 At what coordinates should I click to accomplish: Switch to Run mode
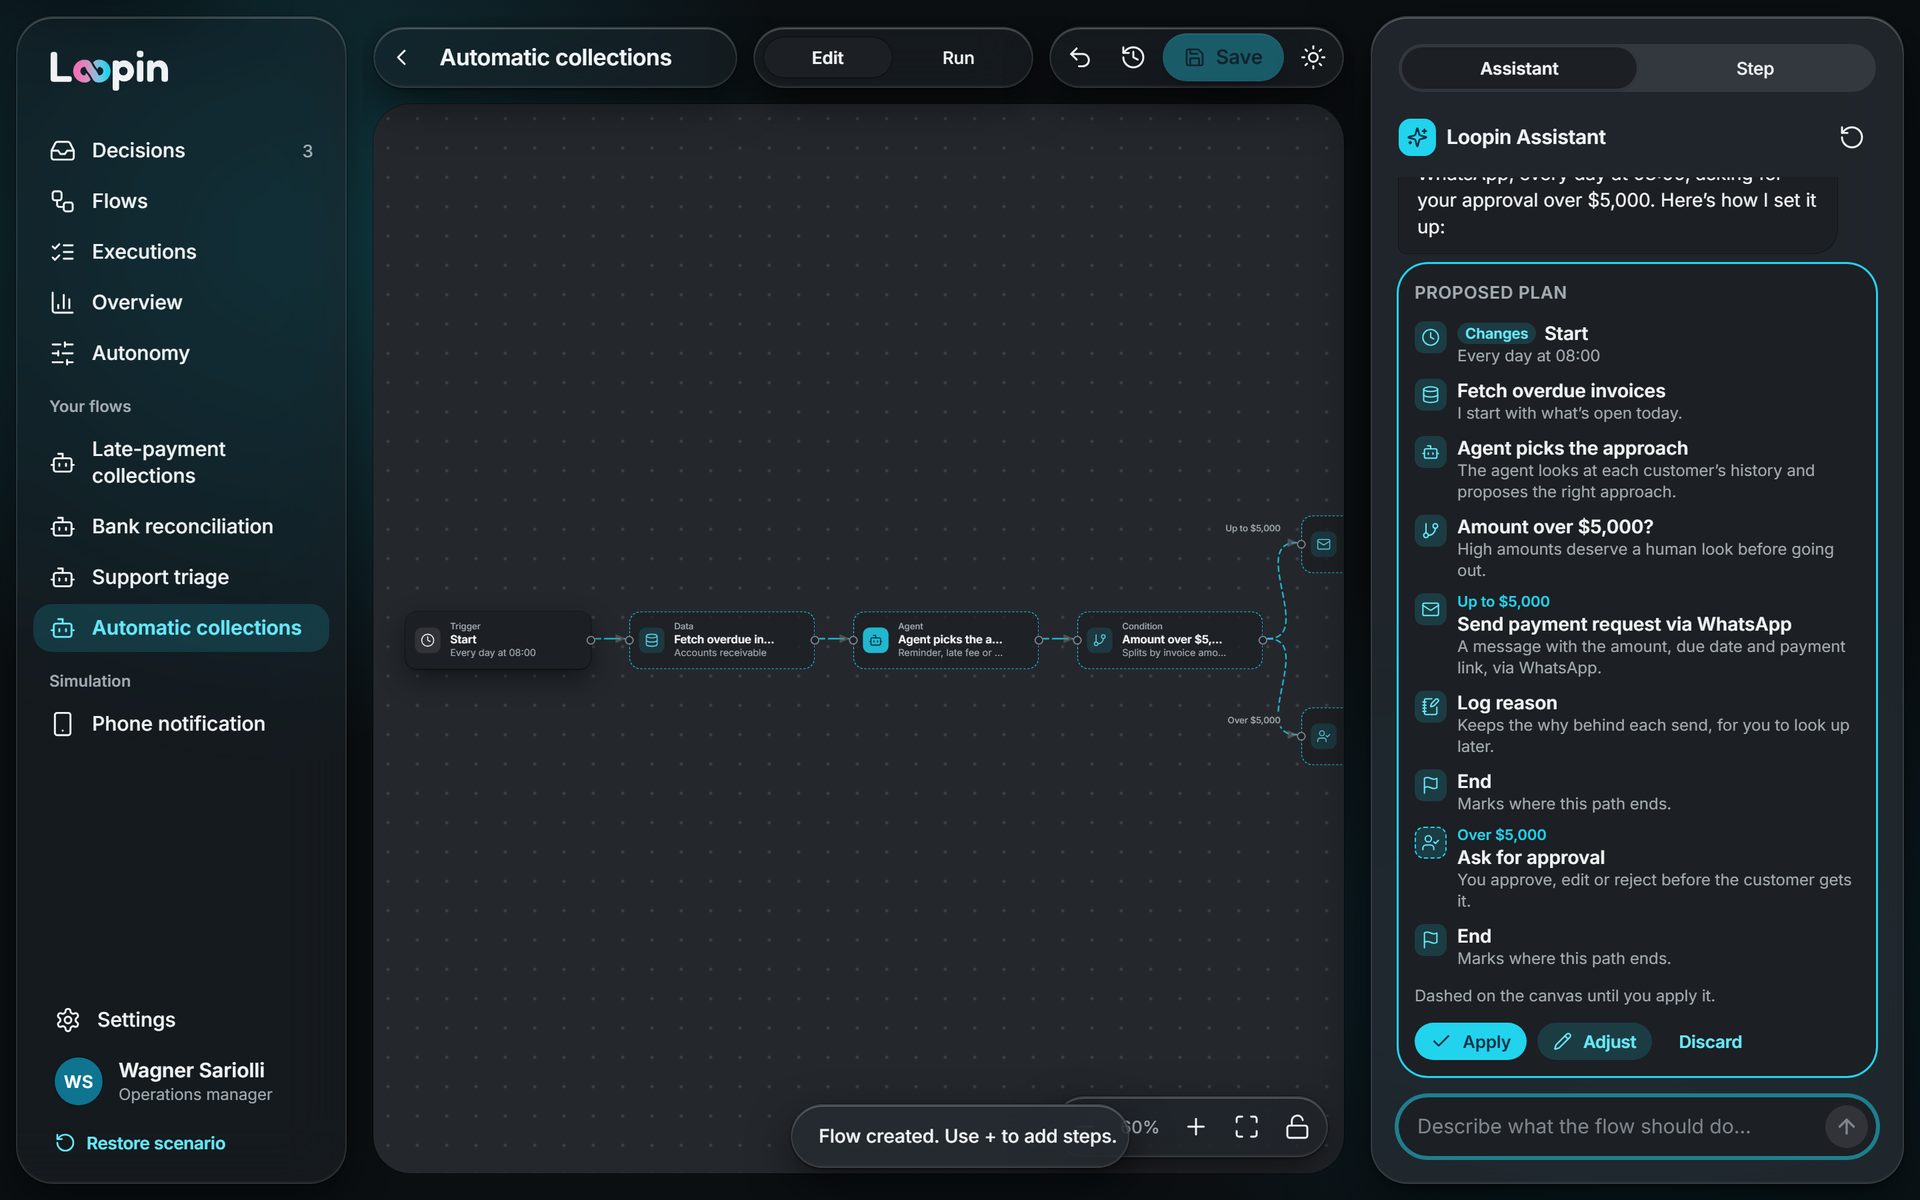(958, 58)
